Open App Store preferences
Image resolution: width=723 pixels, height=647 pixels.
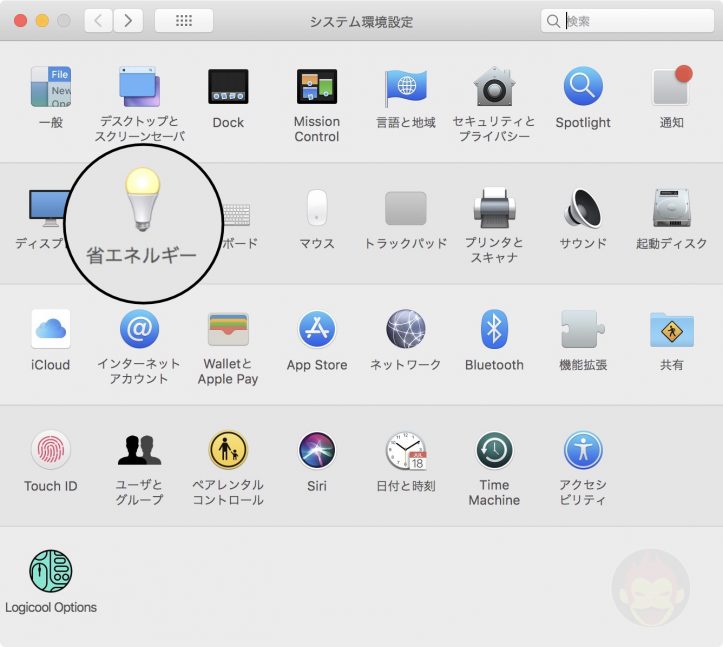coord(317,329)
